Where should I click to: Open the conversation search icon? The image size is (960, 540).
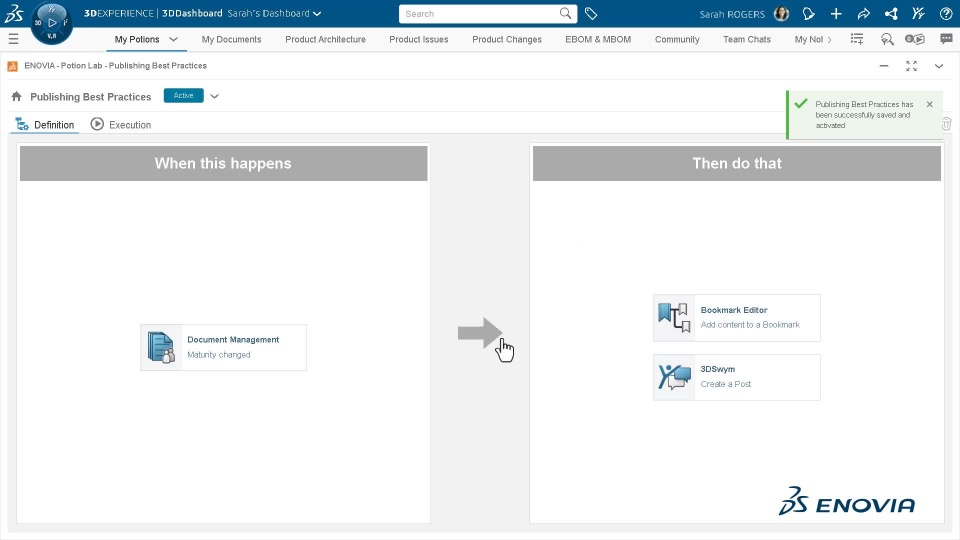(x=887, y=39)
